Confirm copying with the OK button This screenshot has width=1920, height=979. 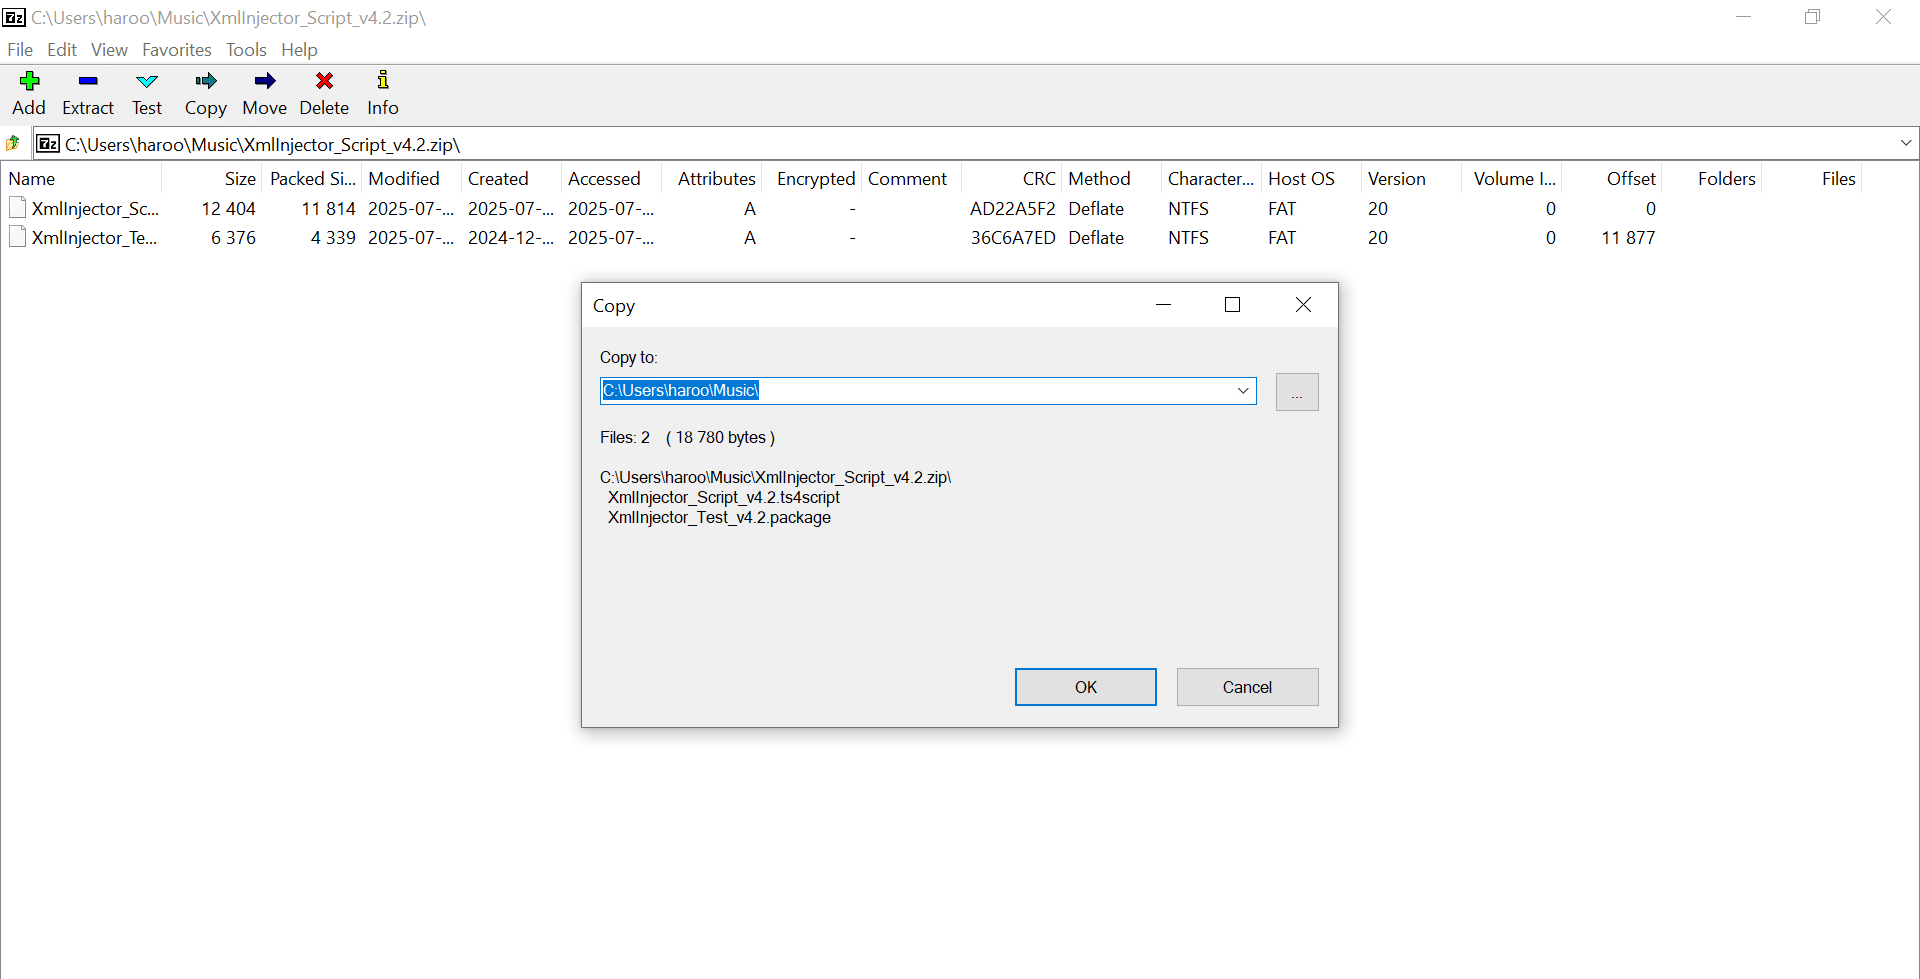coord(1085,687)
